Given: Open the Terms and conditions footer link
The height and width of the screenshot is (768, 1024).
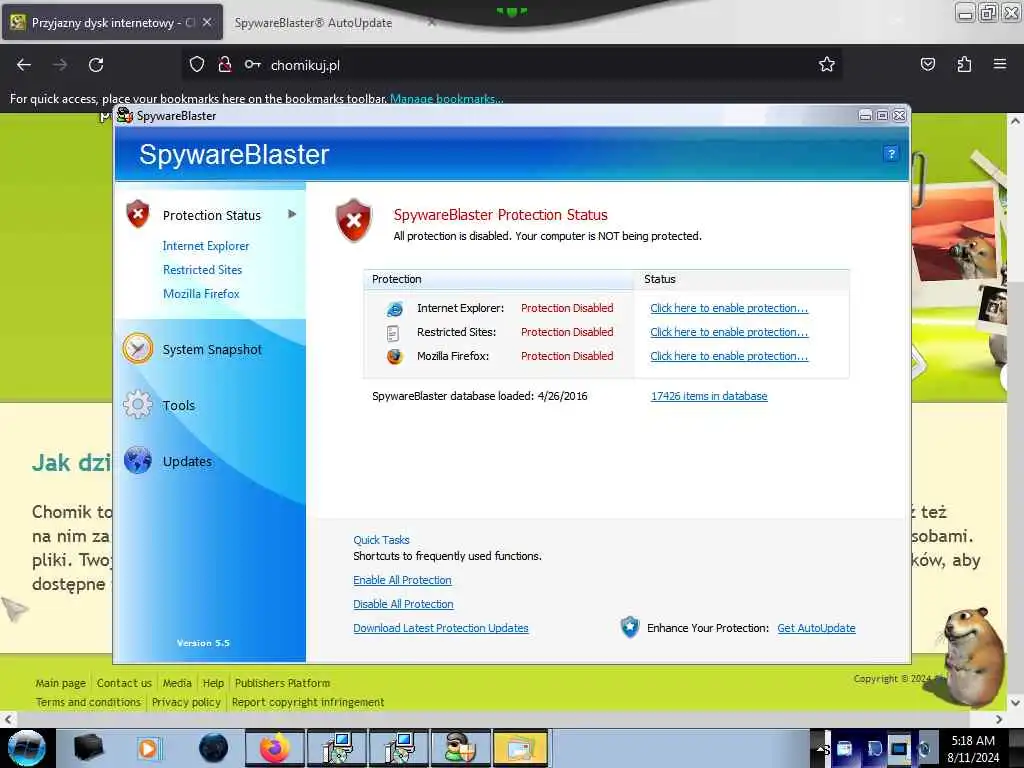Looking at the screenshot, I should click(88, 702).
